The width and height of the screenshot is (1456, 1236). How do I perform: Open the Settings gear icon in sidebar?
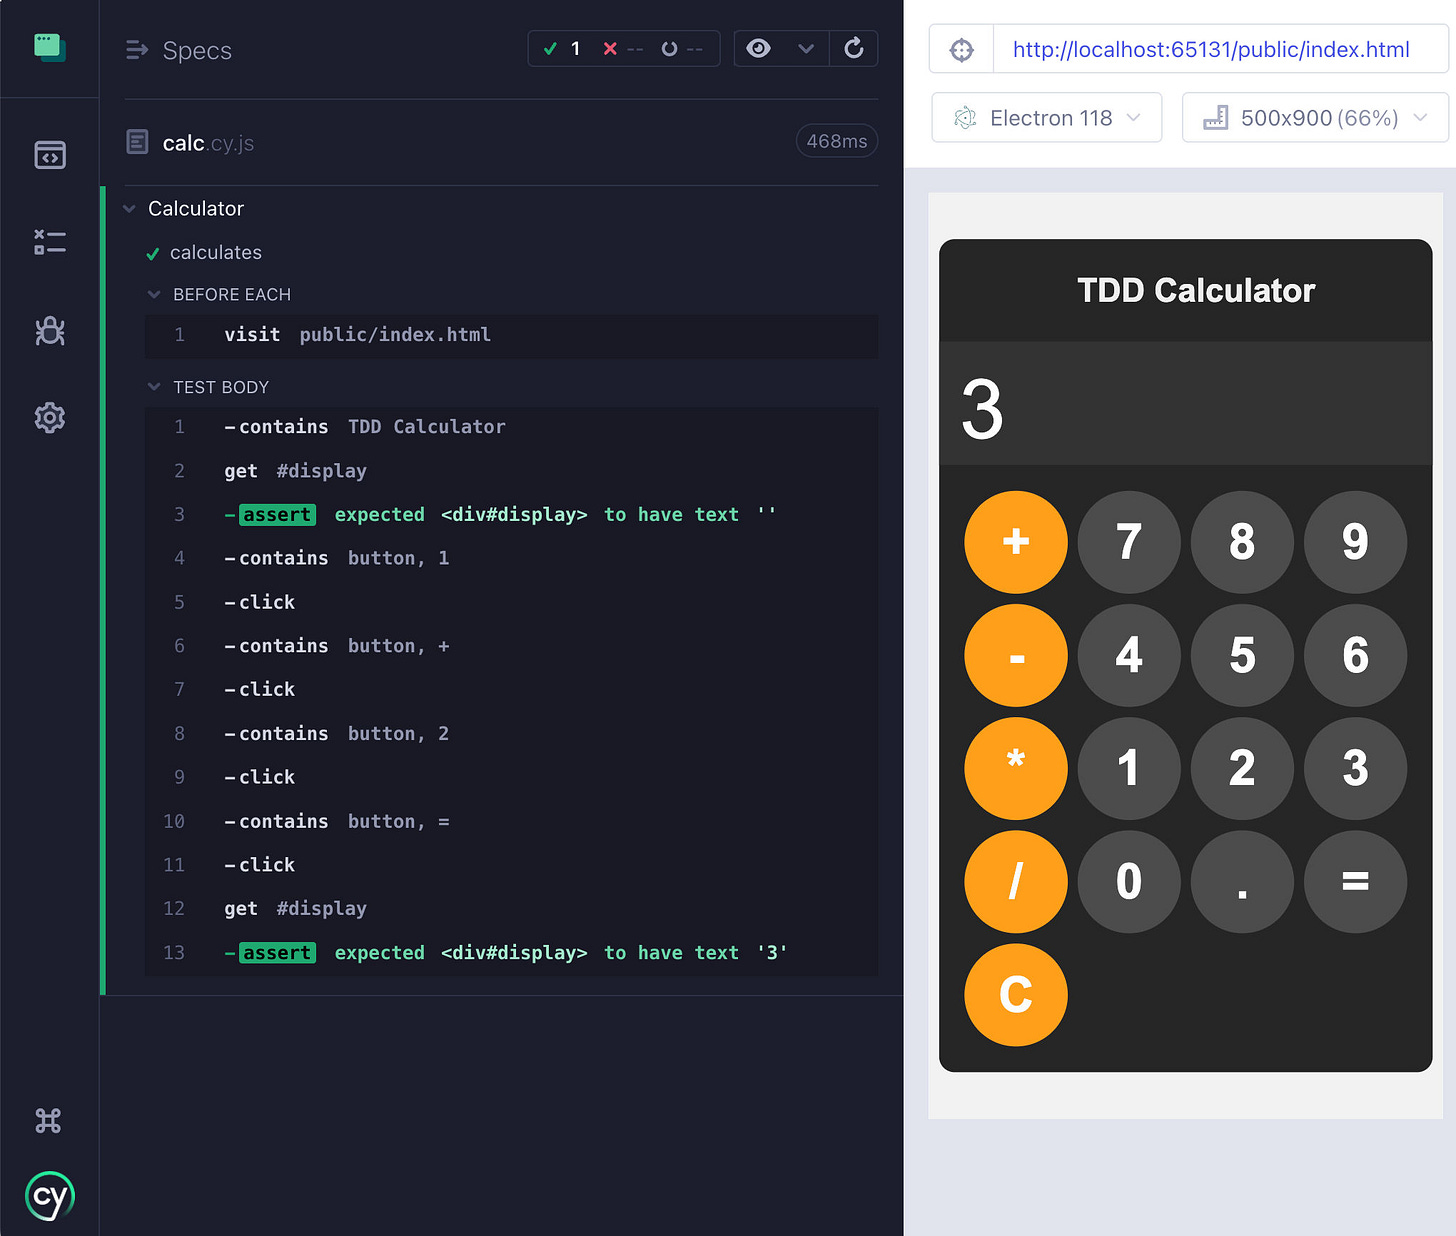(x=50, y=417)
